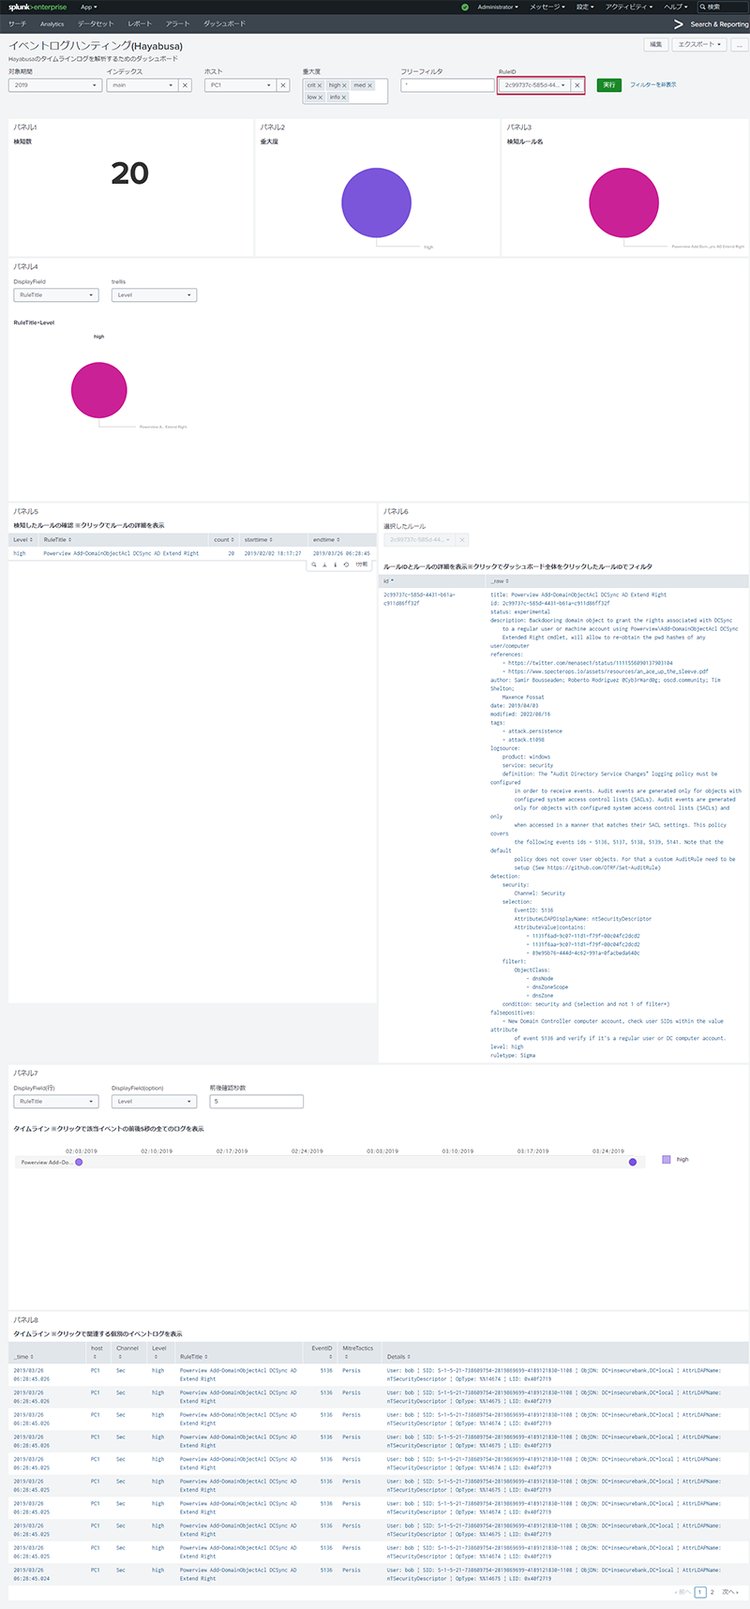Click the splunk>enterprise logo
750x1609 pixels.
(38, 7)
